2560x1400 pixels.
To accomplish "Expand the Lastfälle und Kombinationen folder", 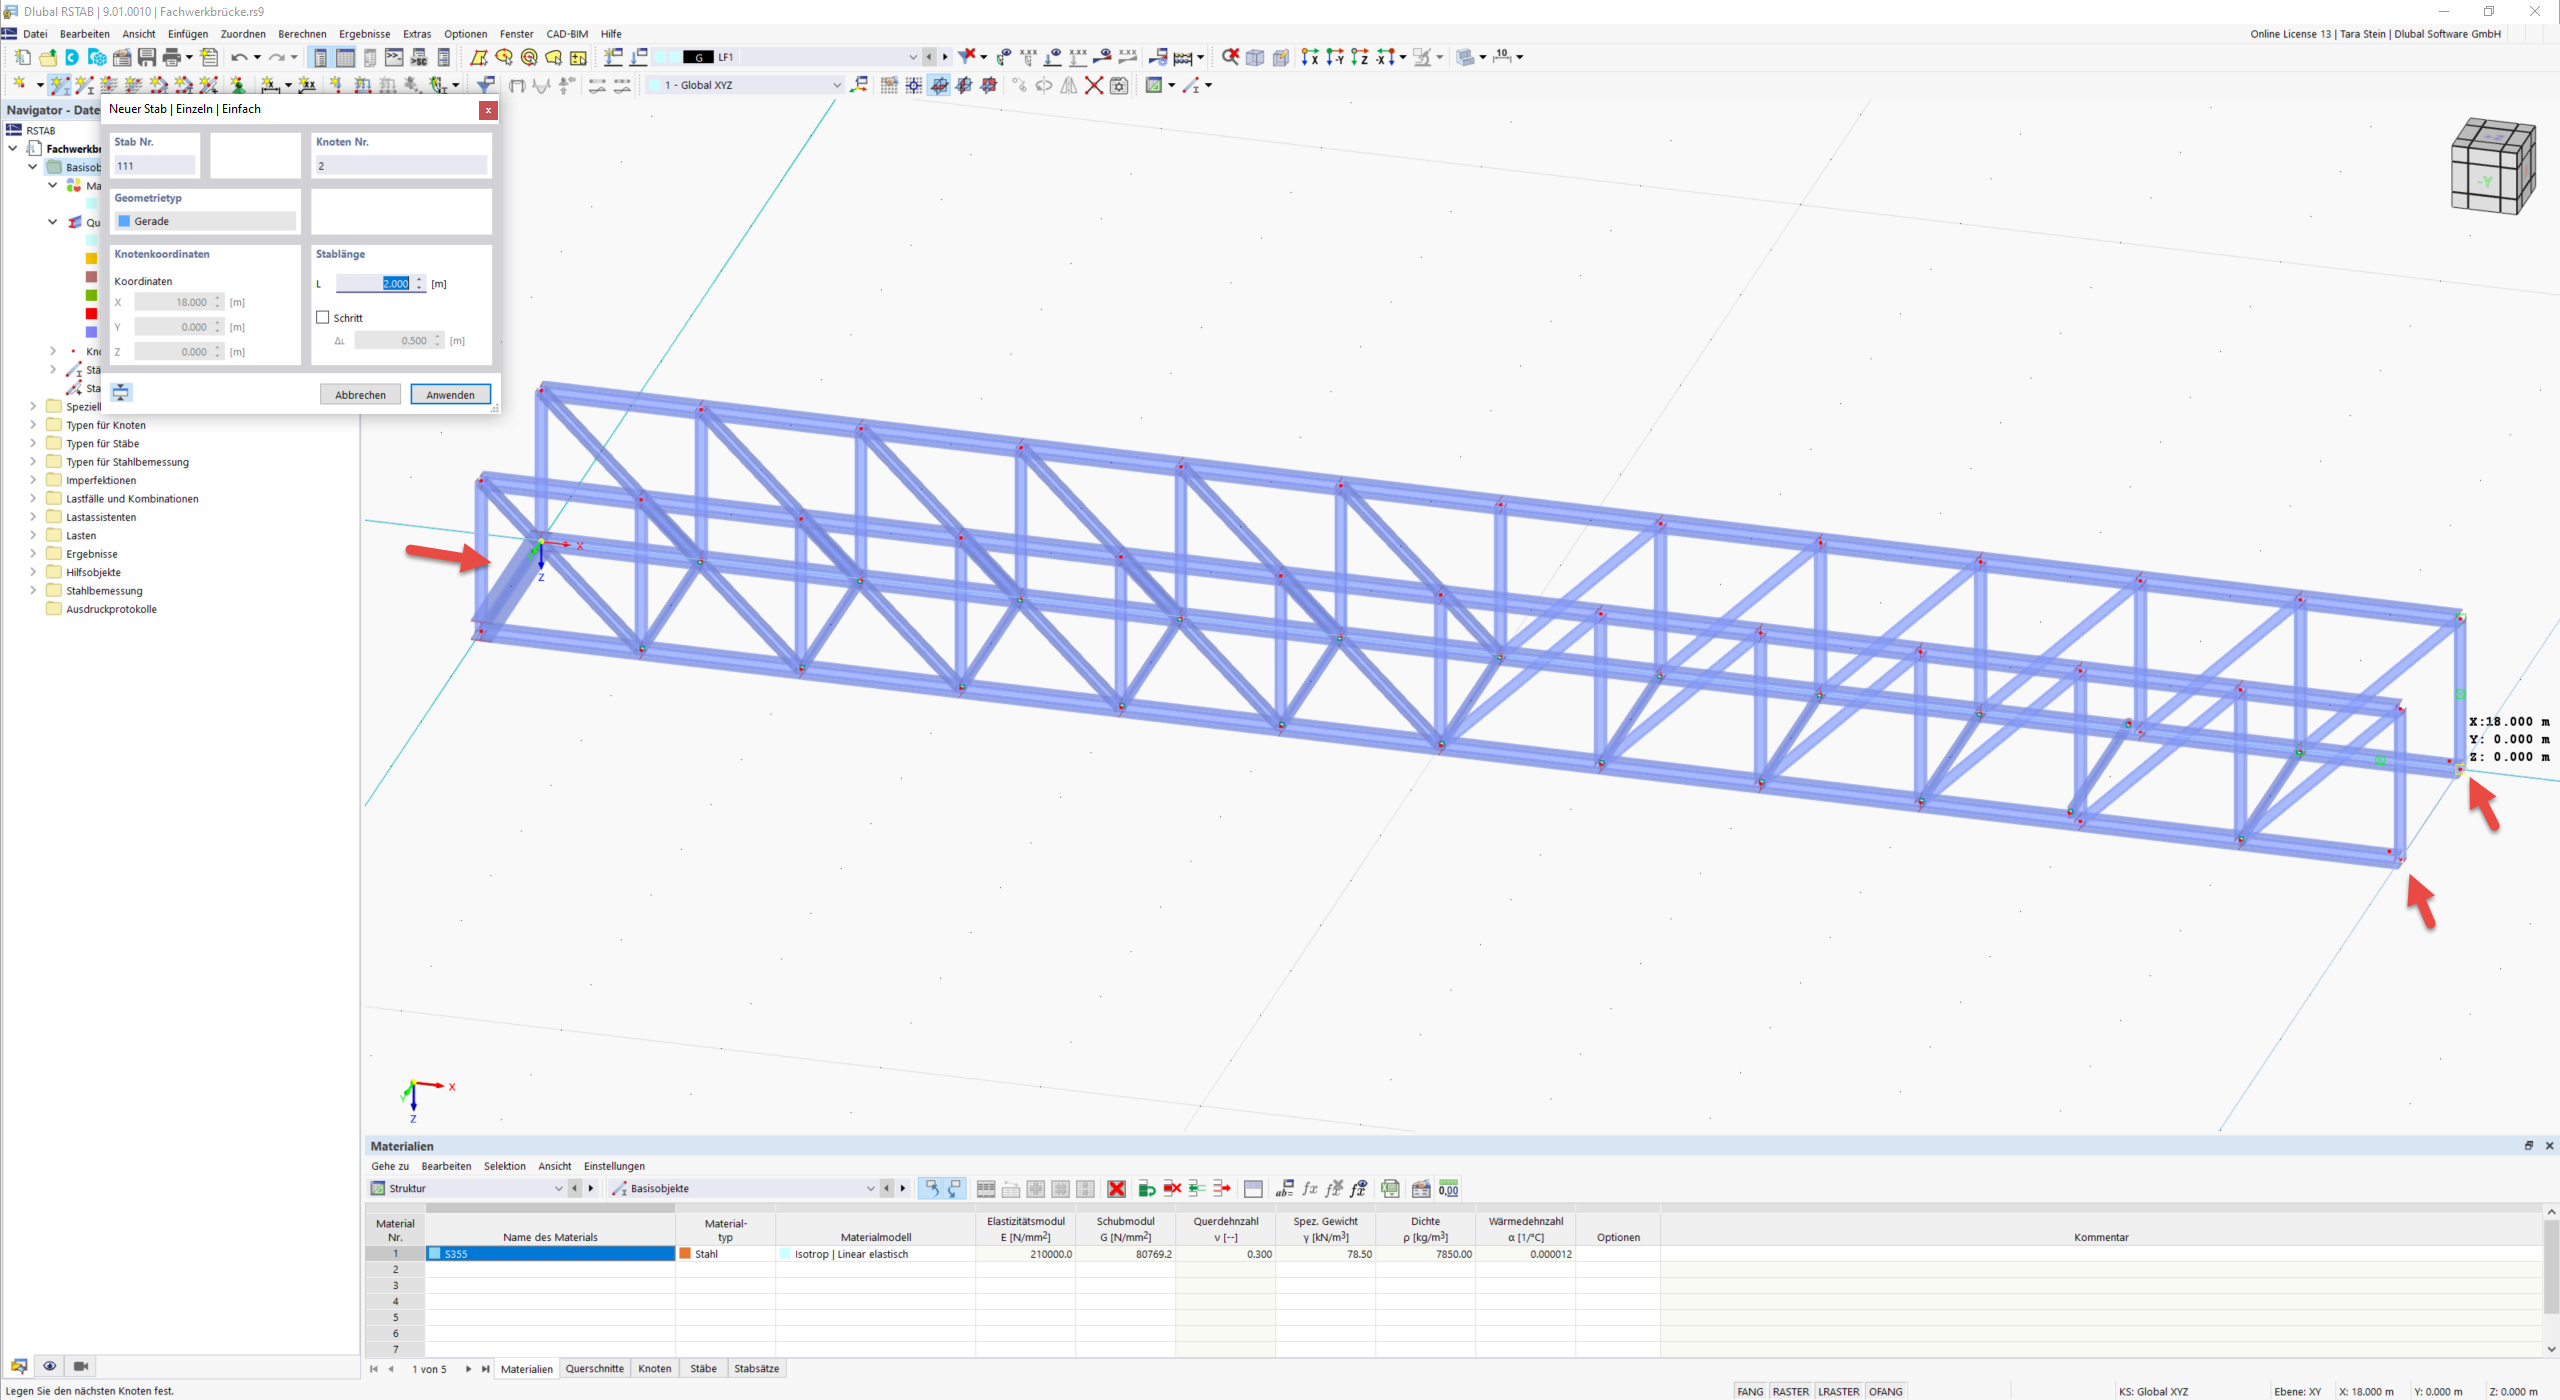I will (x=33, y=499).
